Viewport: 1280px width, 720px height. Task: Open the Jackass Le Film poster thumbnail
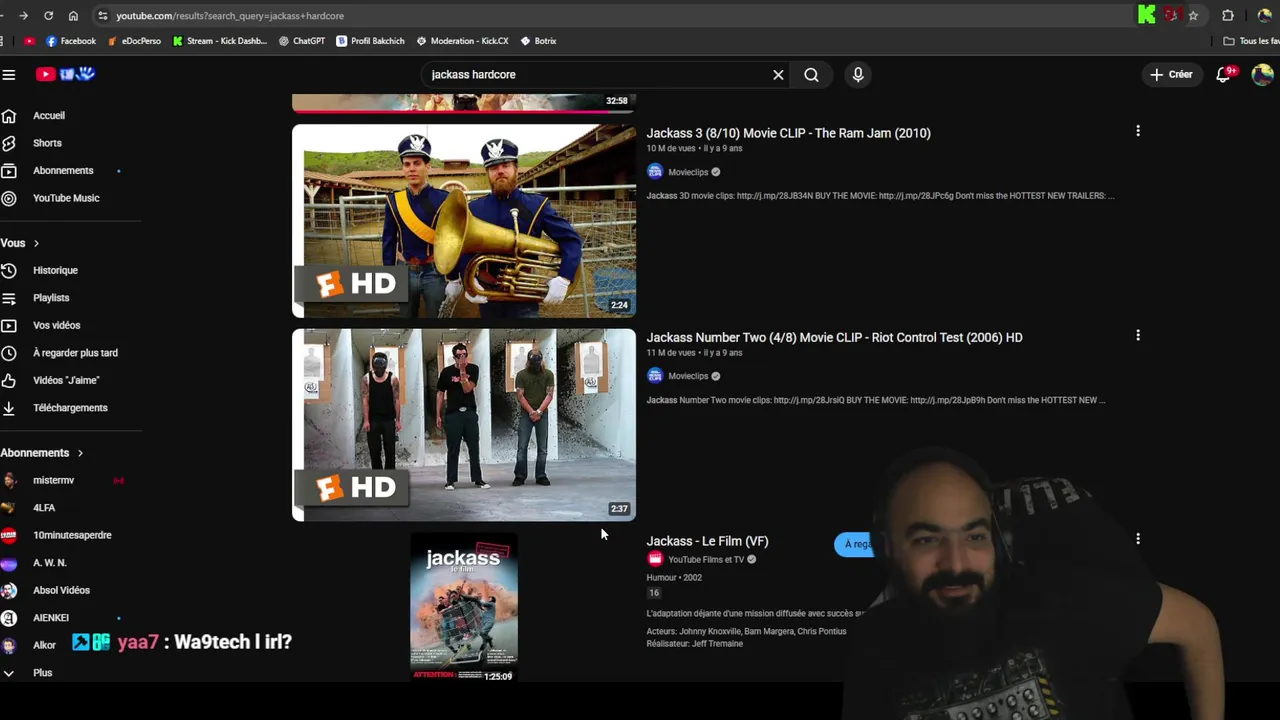(464, 607)
